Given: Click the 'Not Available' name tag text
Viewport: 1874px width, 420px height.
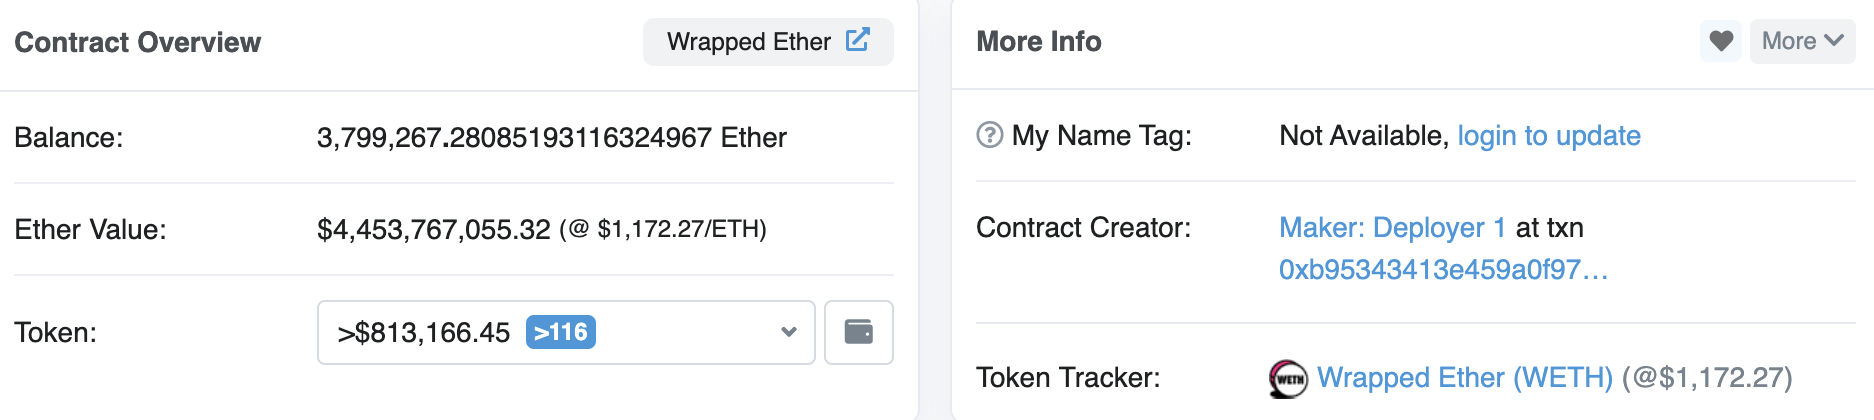Looking at the screenshot, I should [1361, 136].
